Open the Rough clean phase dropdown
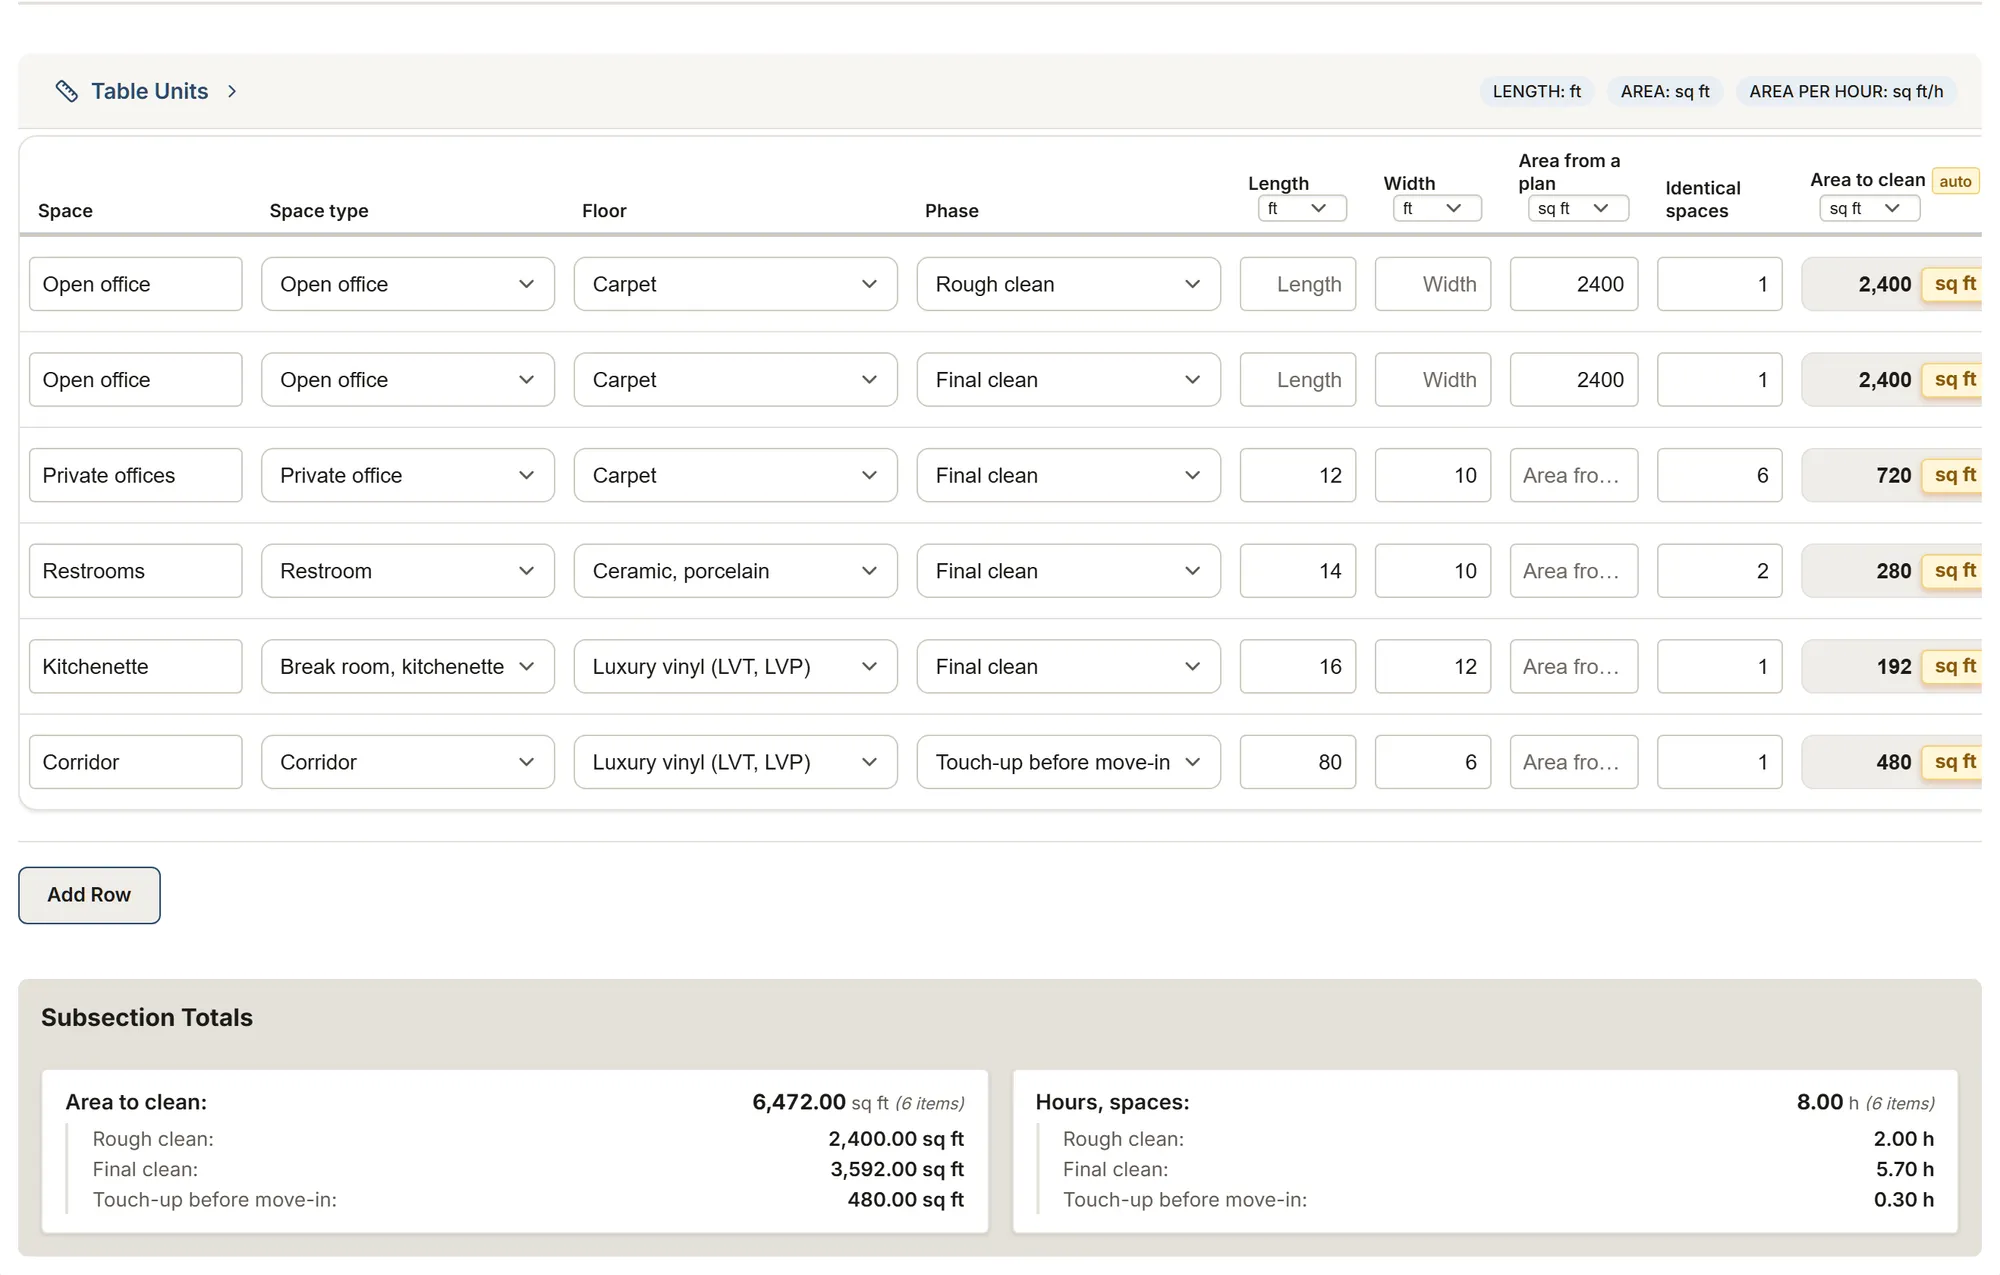Viewport: 2000px width, 1275px height. 1068,284
